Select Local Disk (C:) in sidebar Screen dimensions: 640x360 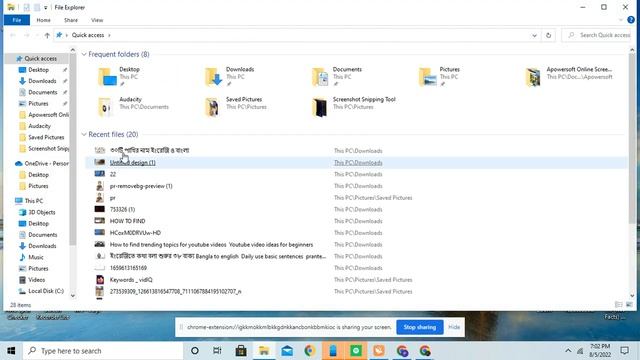point(42,291)
